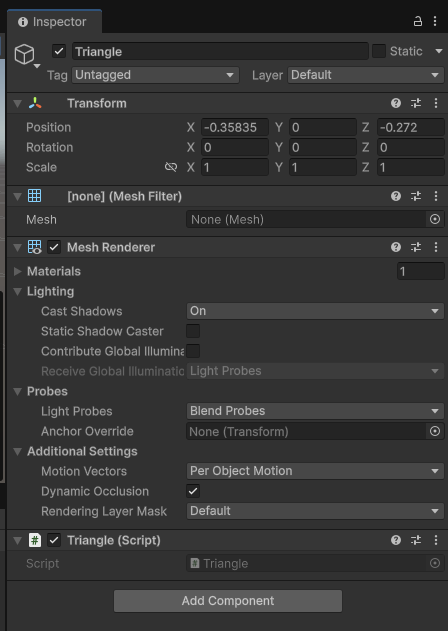The height and width of the screenshot is (631, 448).
Task: Click the Position Y field
Action: click(x=323, y=128)
